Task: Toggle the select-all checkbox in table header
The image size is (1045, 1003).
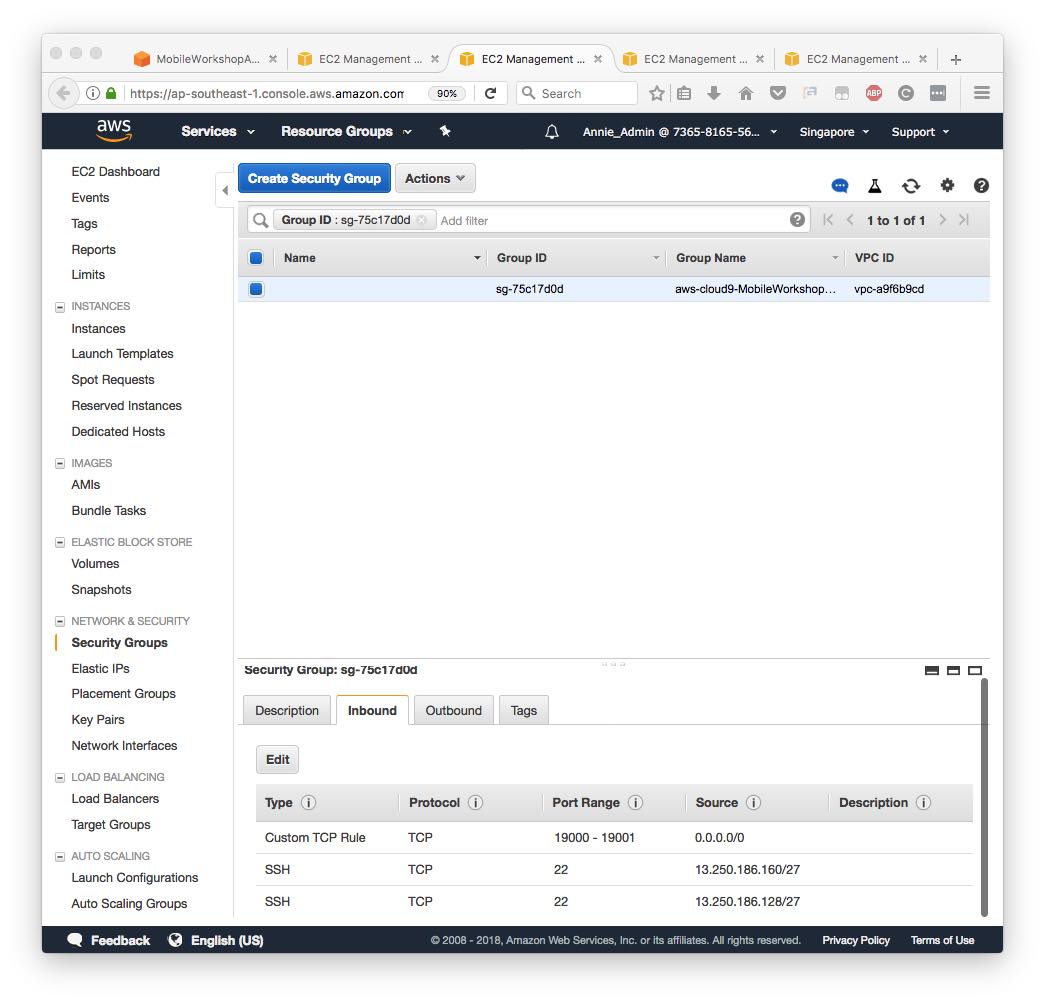Action: [256, 258]
